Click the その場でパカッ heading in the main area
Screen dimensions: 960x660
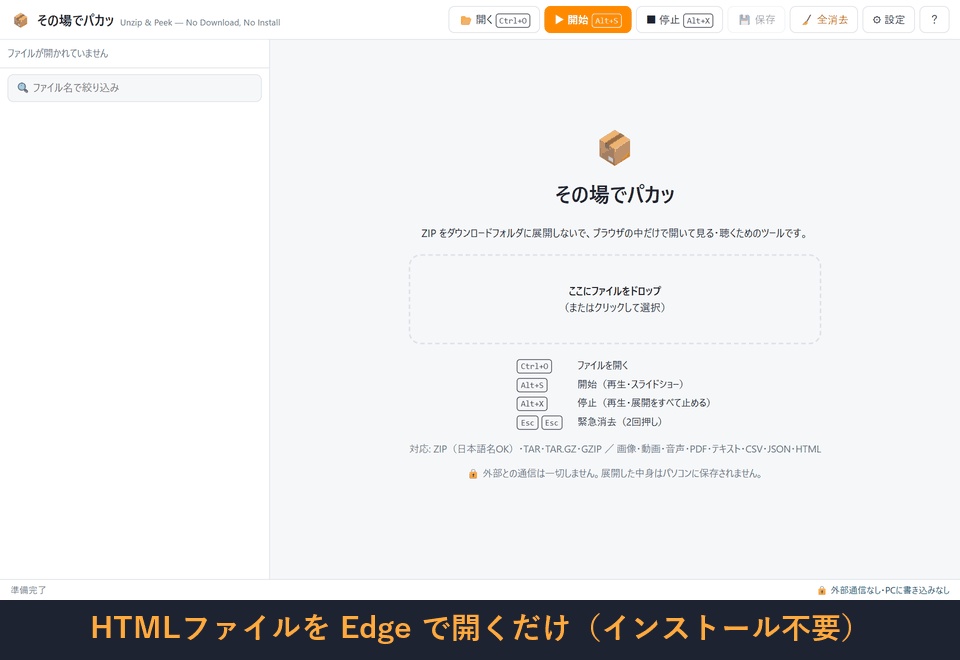[615, 194]
